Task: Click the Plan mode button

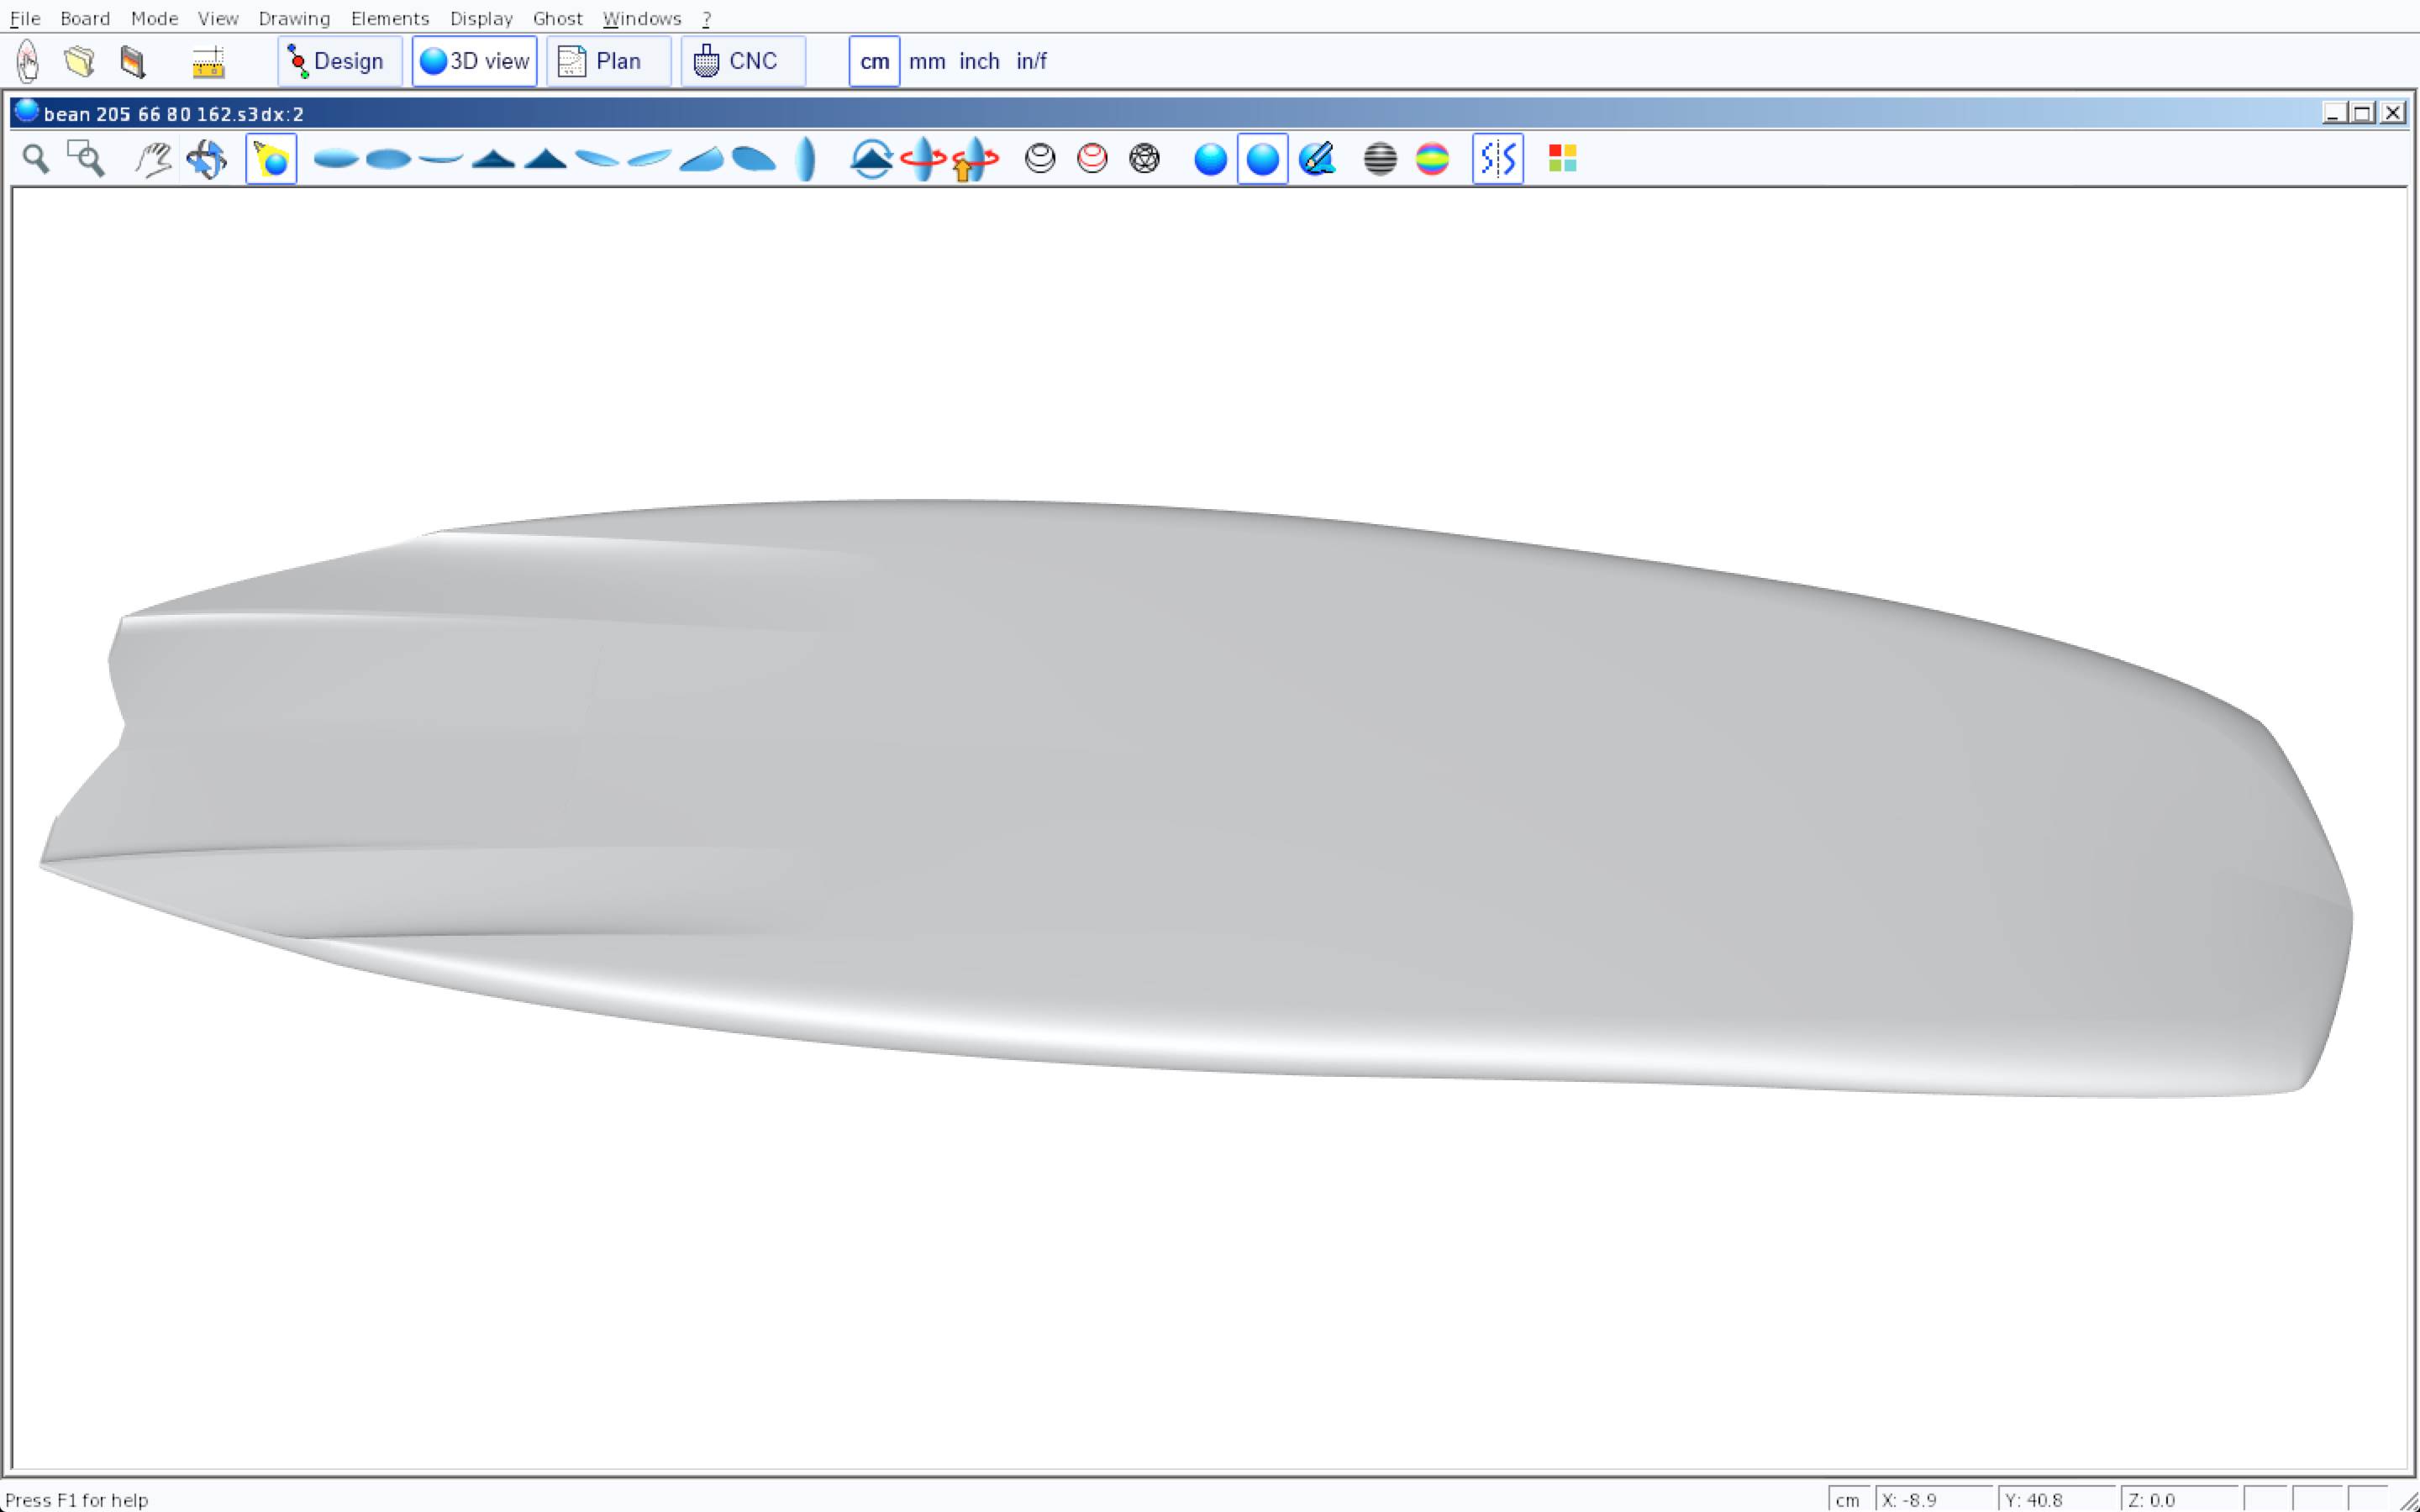Action: pos(608,61)
